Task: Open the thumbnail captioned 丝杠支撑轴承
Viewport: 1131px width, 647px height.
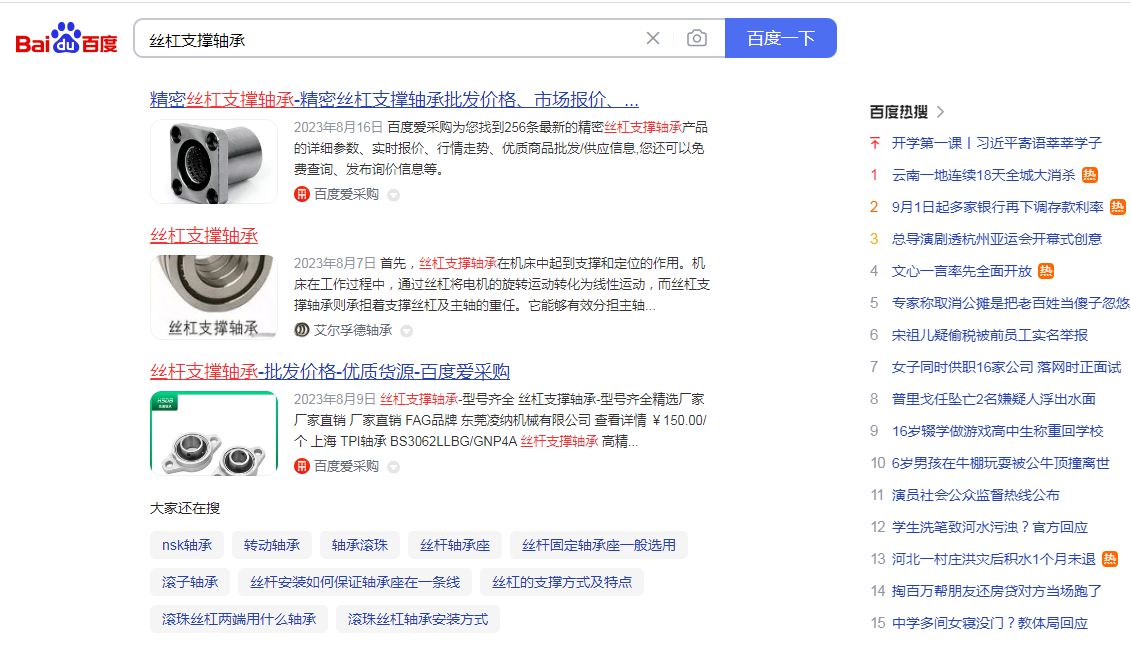Action: coord(214,297)
